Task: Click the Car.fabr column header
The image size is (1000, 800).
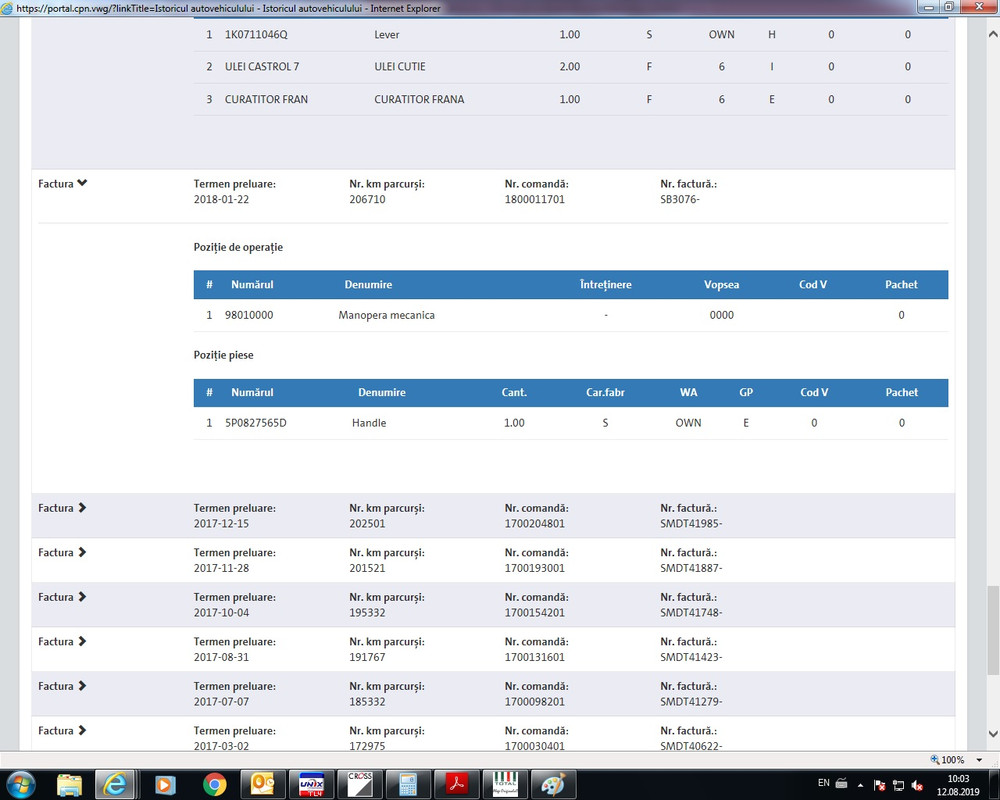Action: 605,392
